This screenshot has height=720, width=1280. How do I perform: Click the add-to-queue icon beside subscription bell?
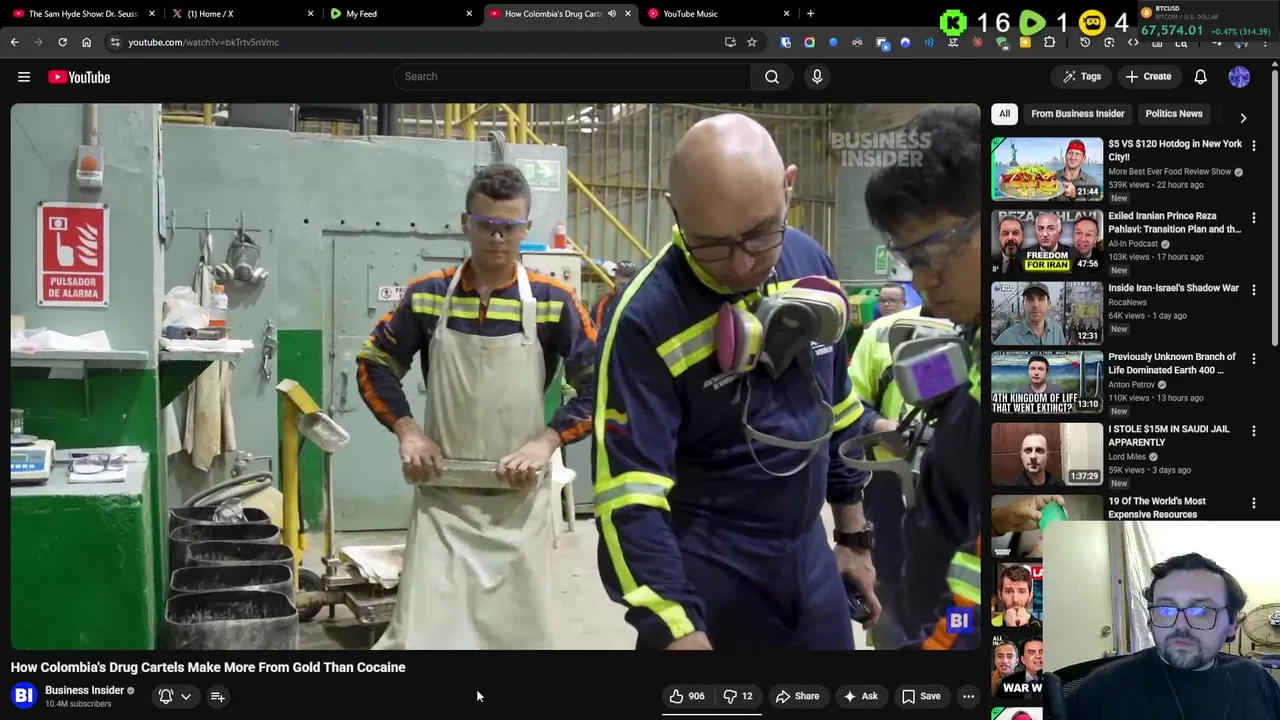click(x=217, y=696)
